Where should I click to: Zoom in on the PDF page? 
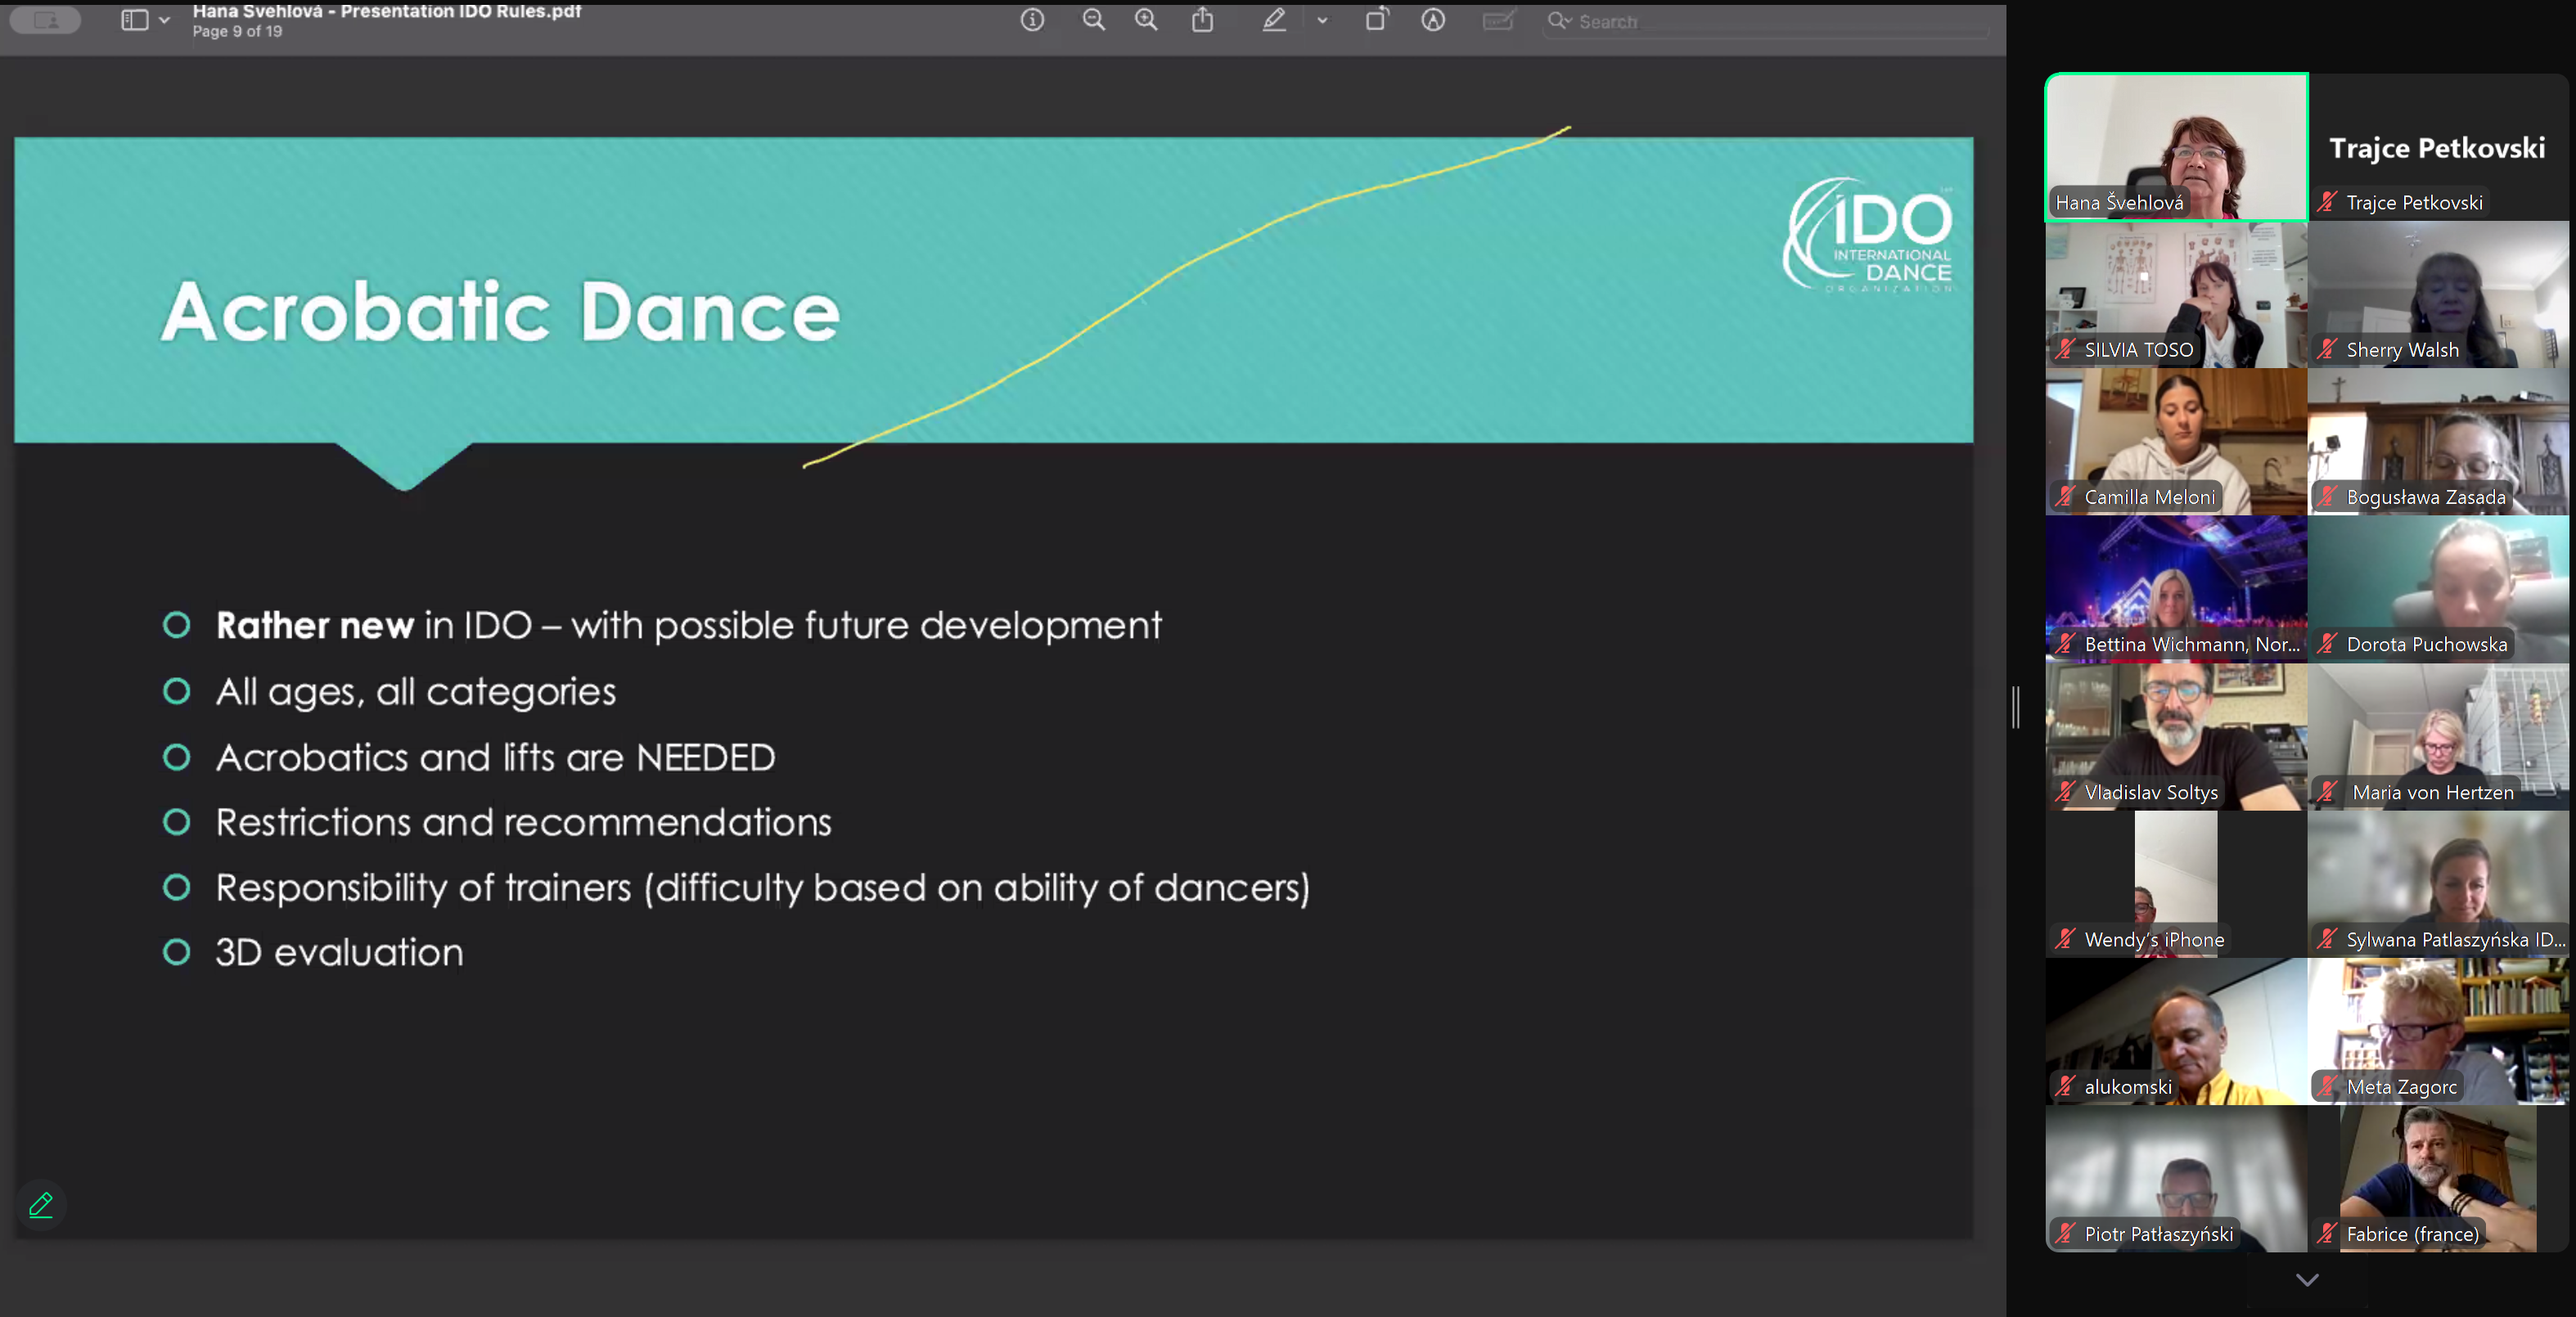(x=1146, y=20)
